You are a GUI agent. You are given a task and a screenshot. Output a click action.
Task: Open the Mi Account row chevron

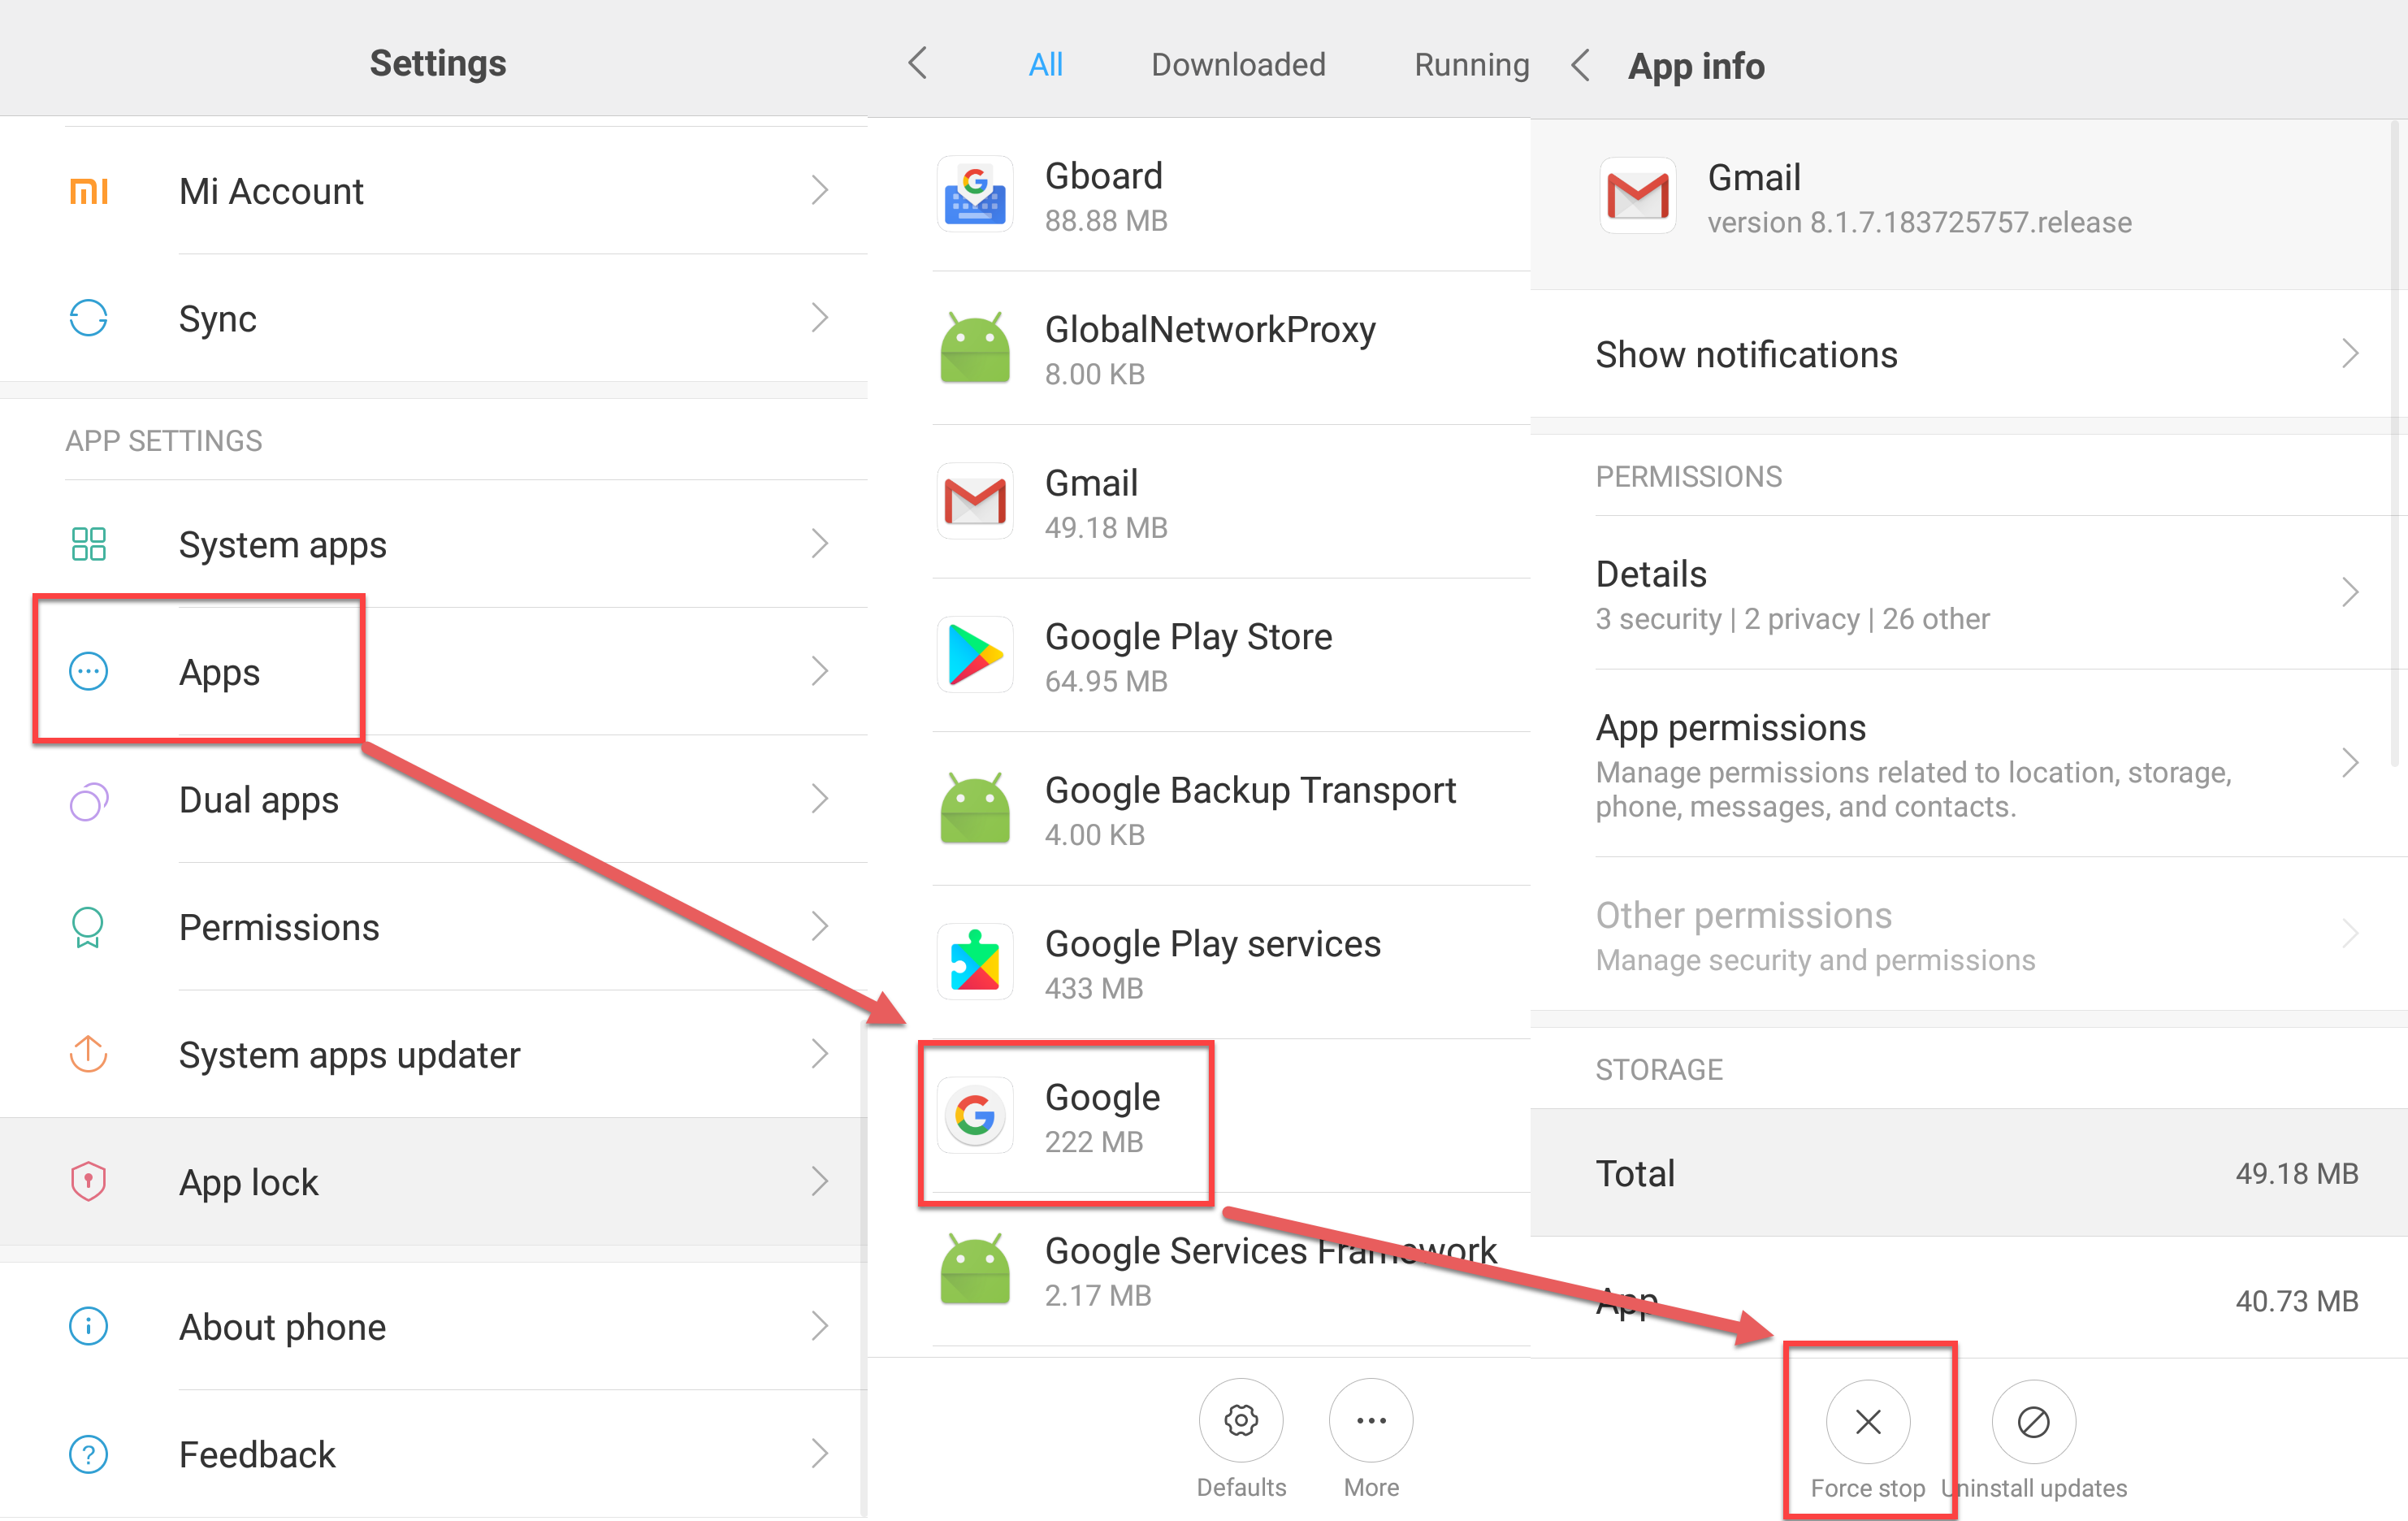coord(820,190)
